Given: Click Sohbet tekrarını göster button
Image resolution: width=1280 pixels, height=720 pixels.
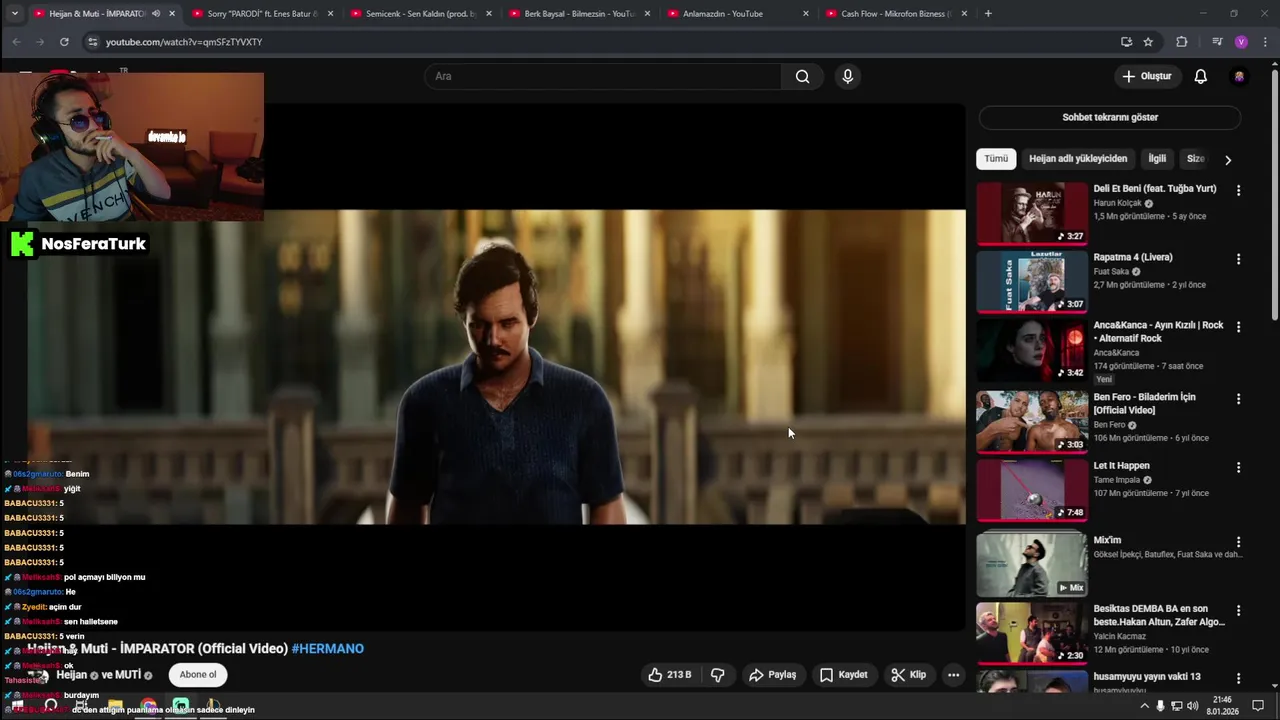Looking at the screenshot, I should 1110,117.
